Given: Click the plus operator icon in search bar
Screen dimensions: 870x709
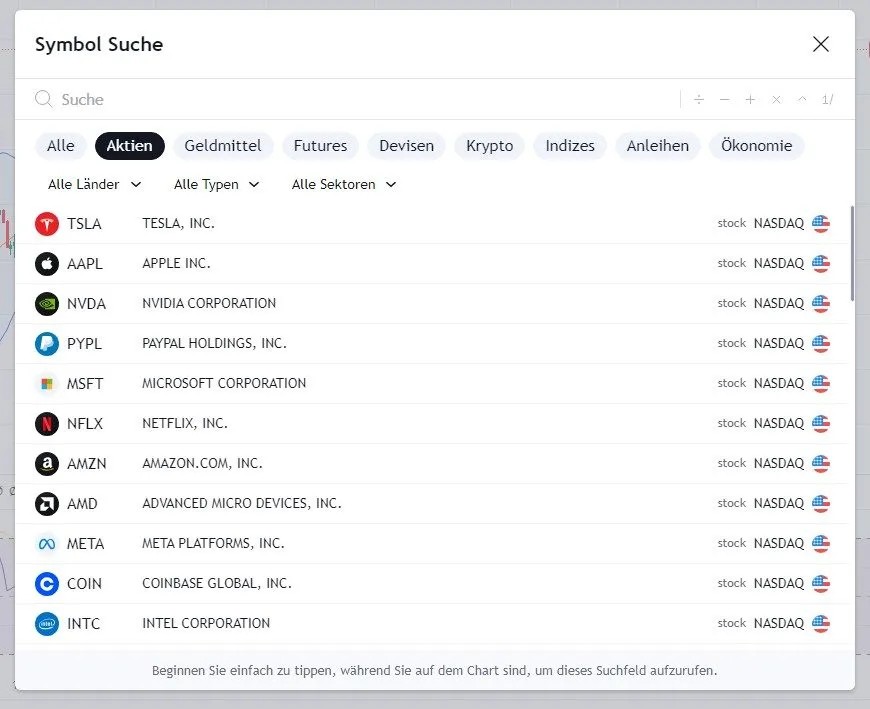Looking at the screenshot, I should 750,100.
